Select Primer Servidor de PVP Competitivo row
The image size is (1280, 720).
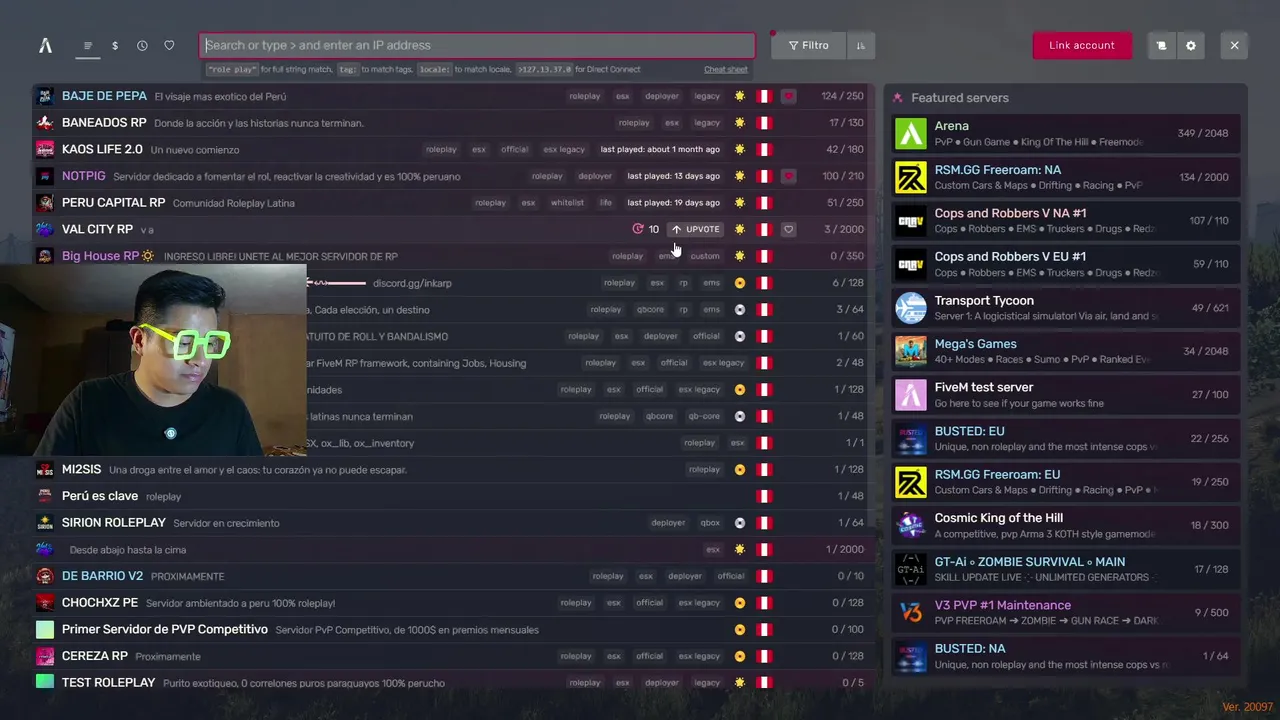[x=454, y=629]
